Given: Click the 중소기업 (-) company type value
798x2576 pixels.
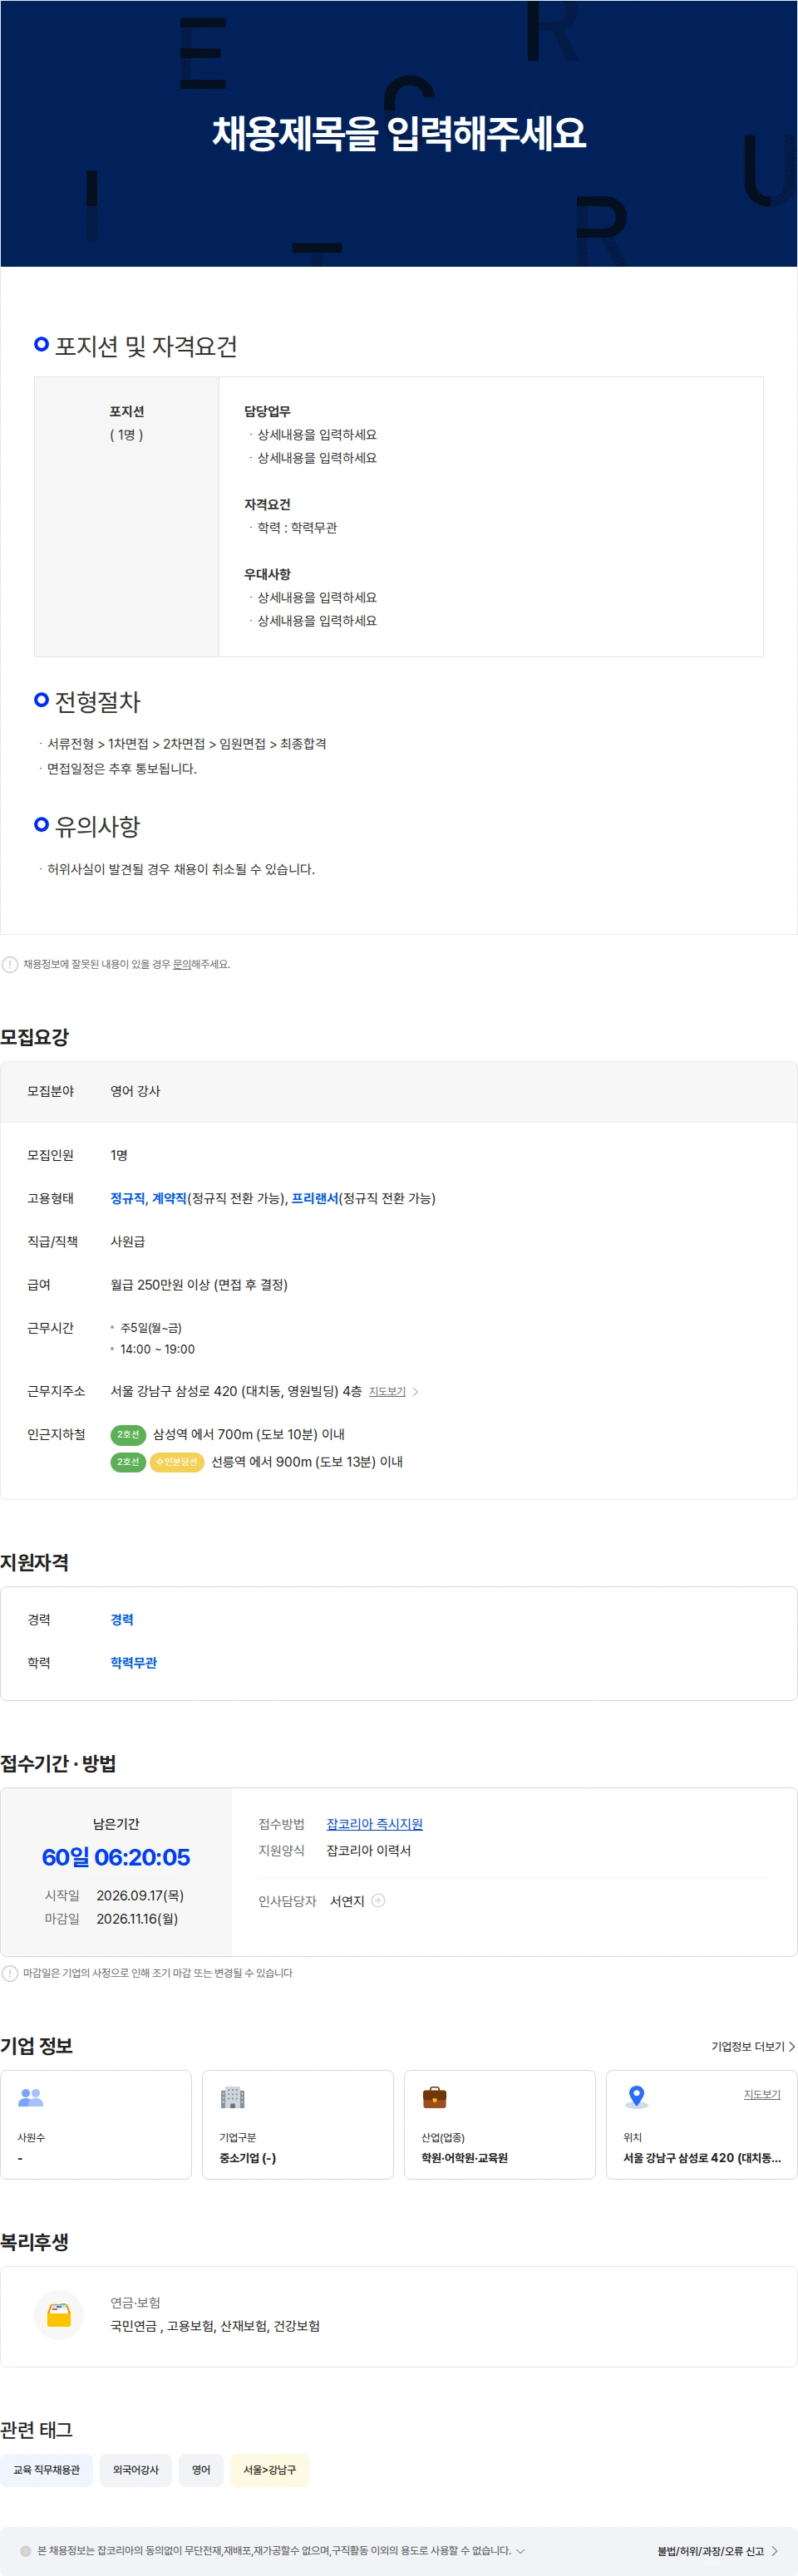Looking at the screenshot, I should point(248,2158).
